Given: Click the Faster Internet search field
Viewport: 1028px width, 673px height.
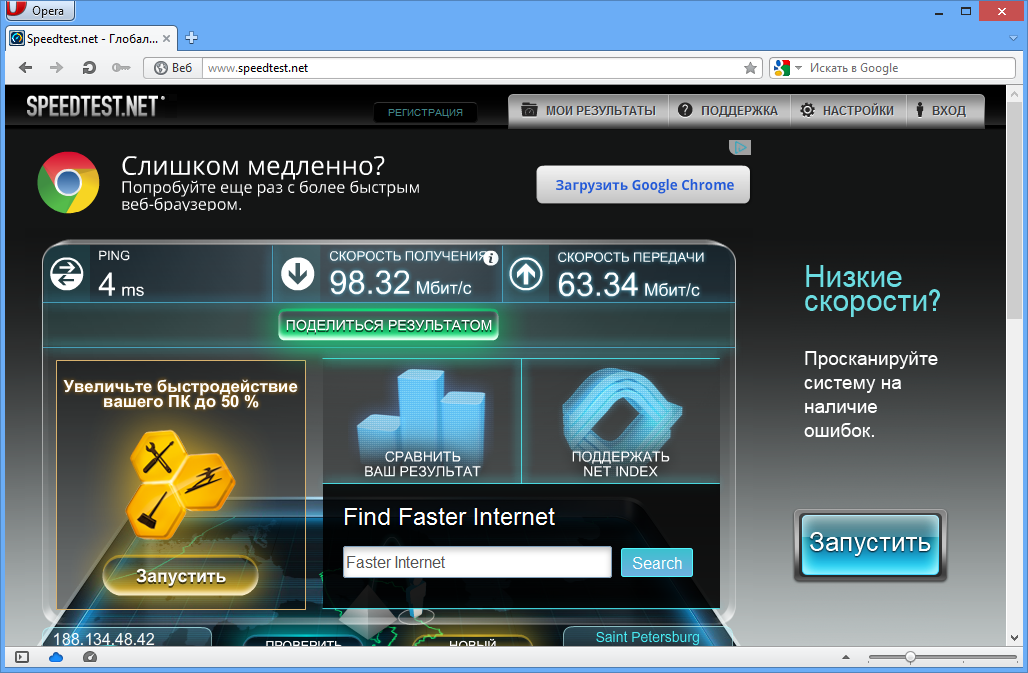Looking at the screenshot, I should (x=477, y=562).
